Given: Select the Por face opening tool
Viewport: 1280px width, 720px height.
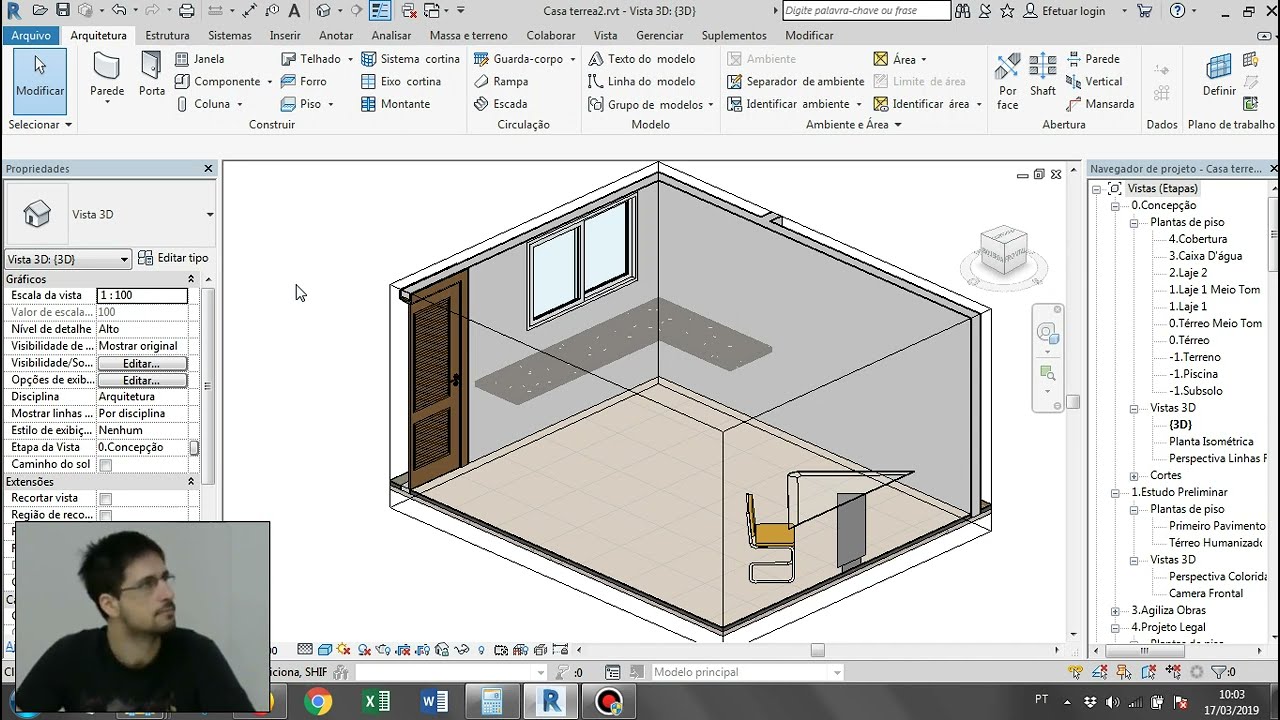Looking at the screenshot, I should 1008,80.
